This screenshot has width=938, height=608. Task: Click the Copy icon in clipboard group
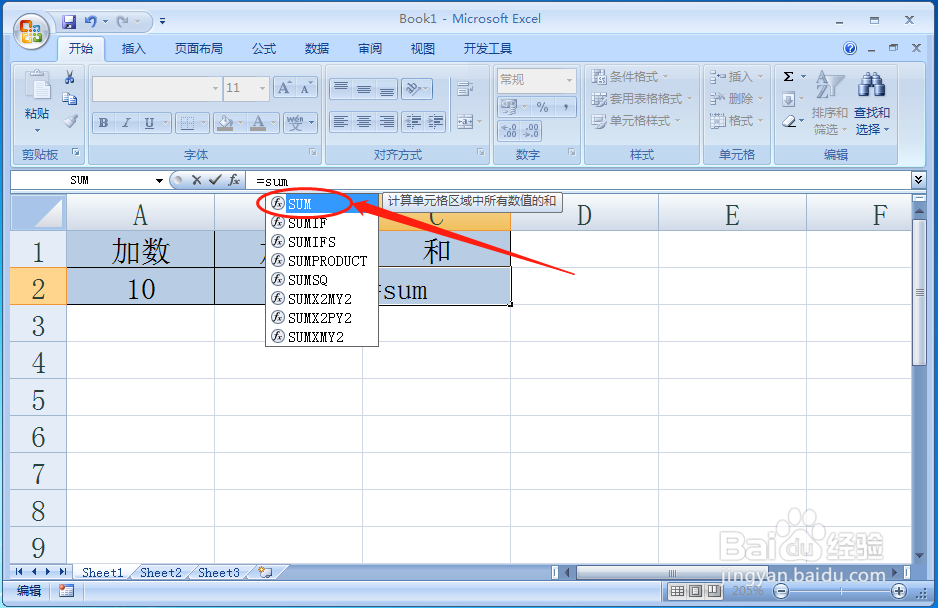(x=70, y=99)
